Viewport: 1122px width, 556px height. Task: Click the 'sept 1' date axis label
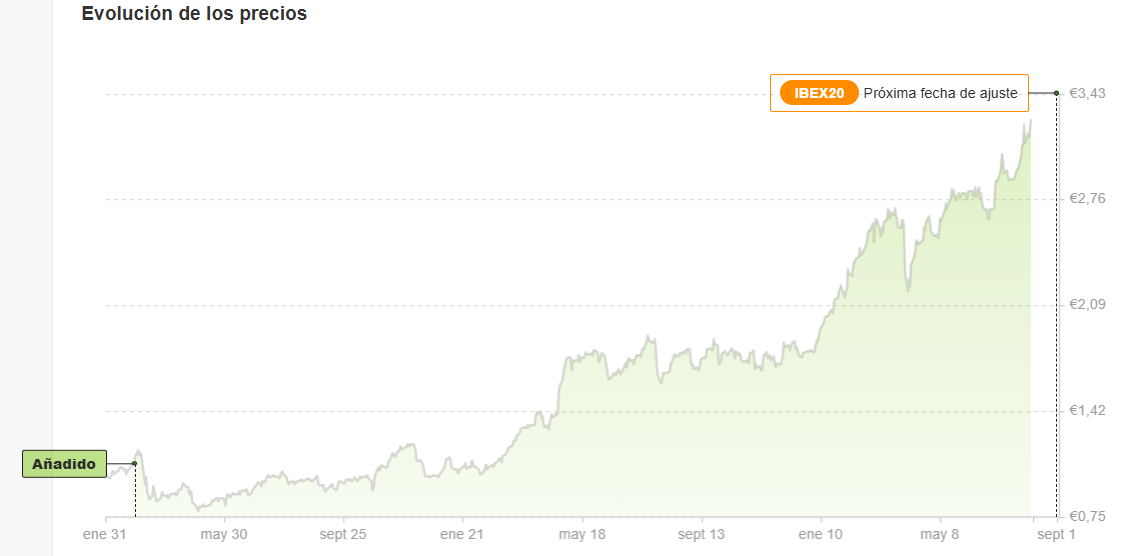[x=1055, y=534]
